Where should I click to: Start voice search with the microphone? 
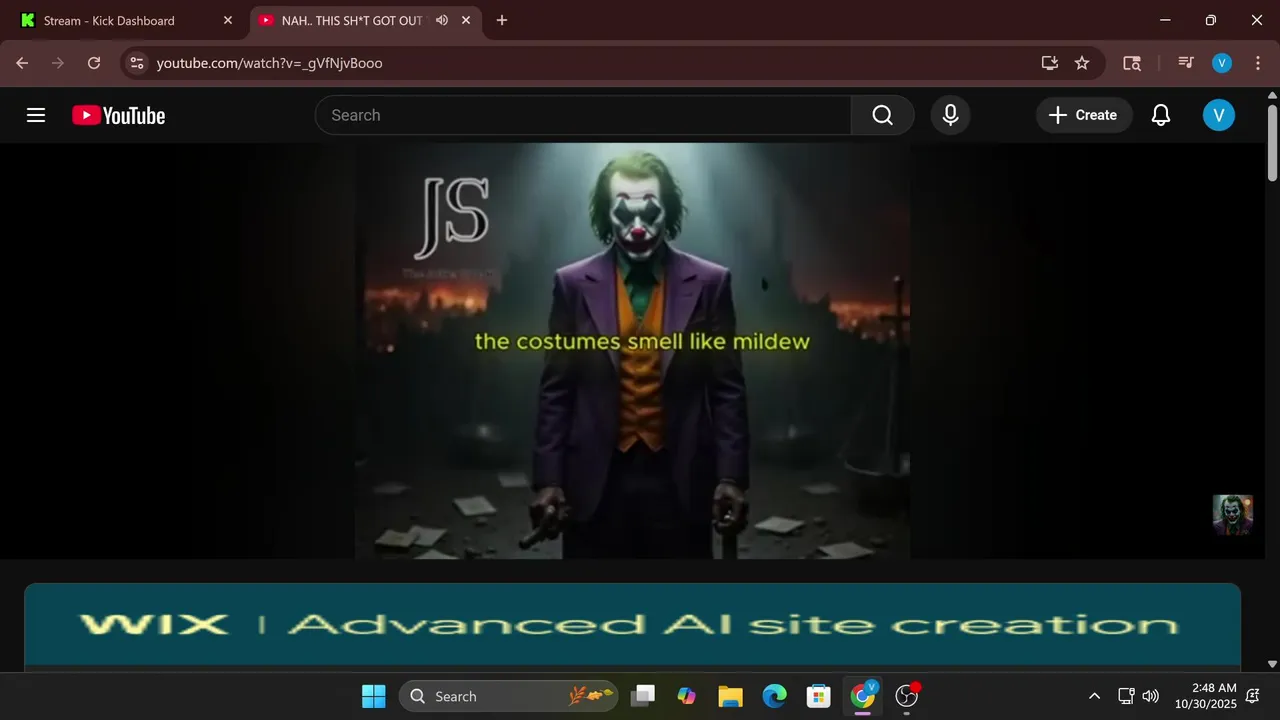(x=950, y=115)
